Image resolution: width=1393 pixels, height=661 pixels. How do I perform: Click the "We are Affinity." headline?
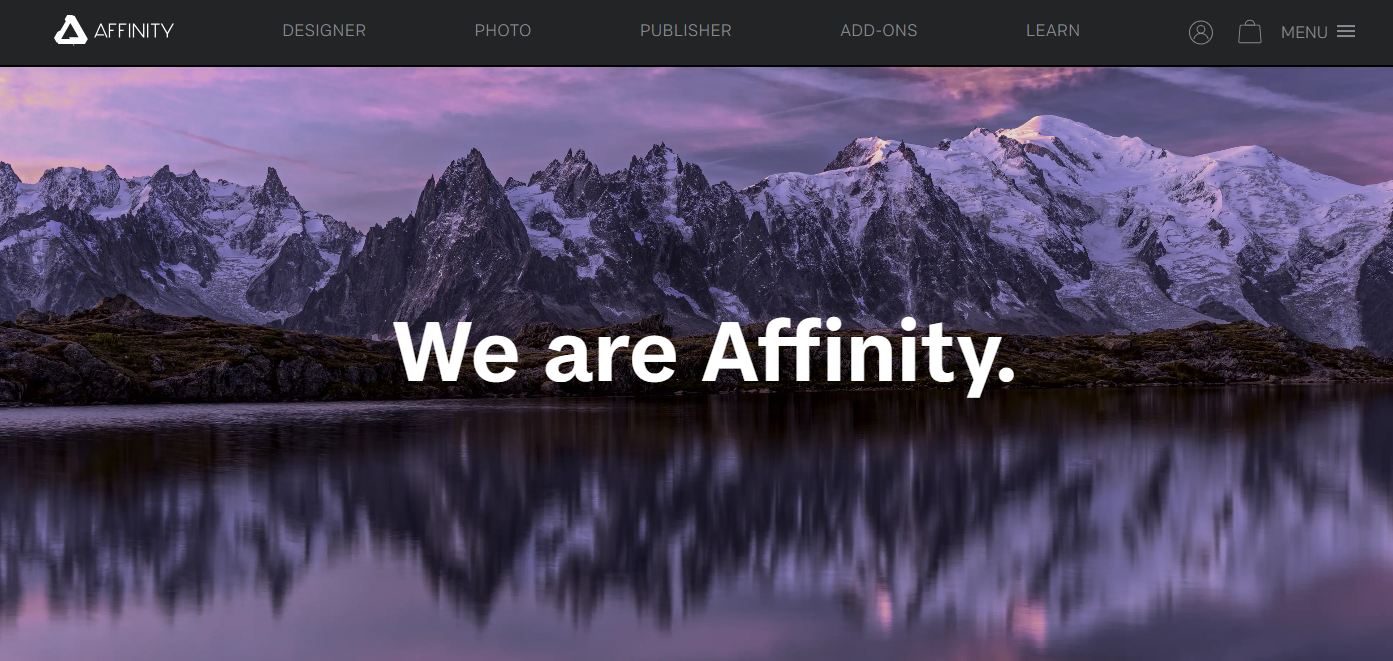point(705,352)
